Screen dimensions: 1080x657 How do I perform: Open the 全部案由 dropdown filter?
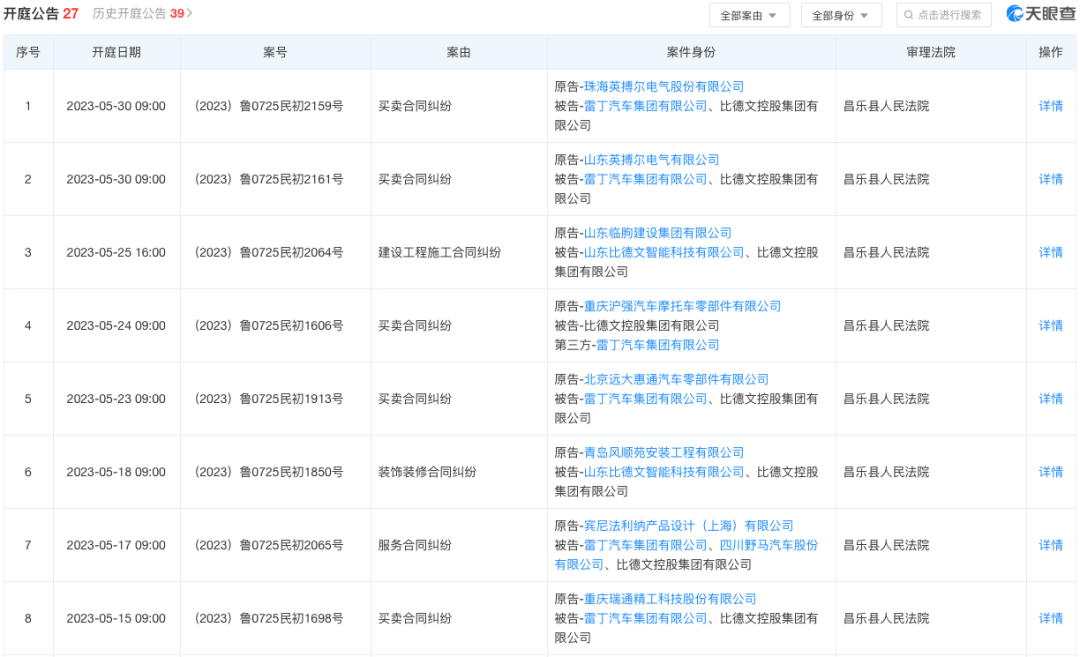(x=749, y=15)
